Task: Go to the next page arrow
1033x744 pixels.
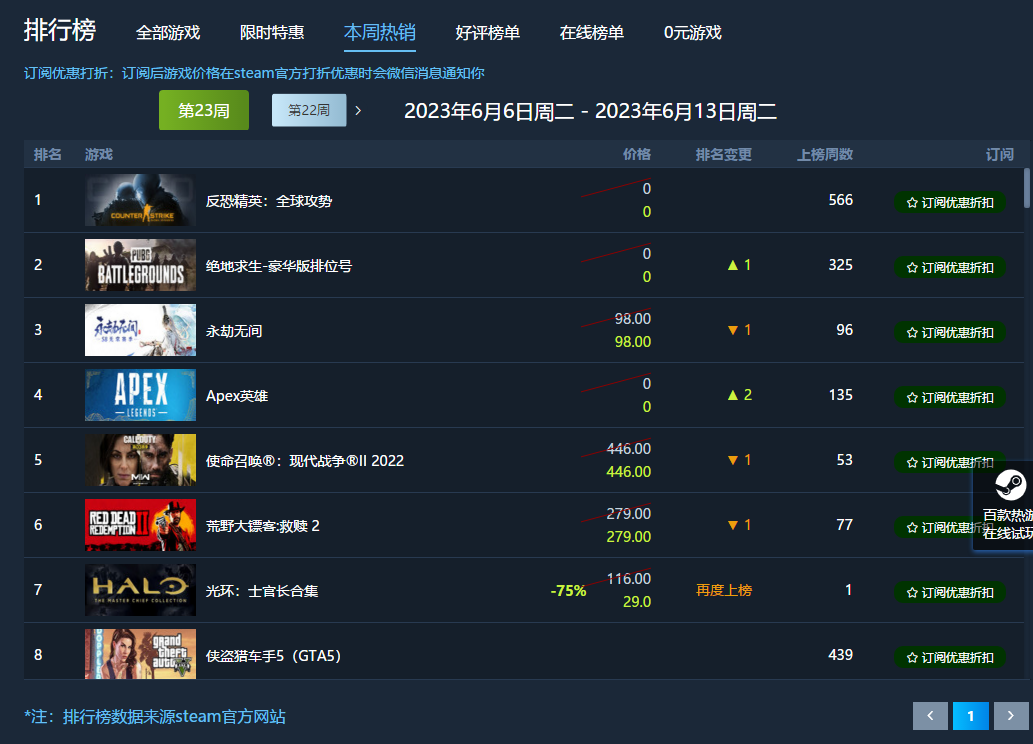Action: tap(1011, 716)
